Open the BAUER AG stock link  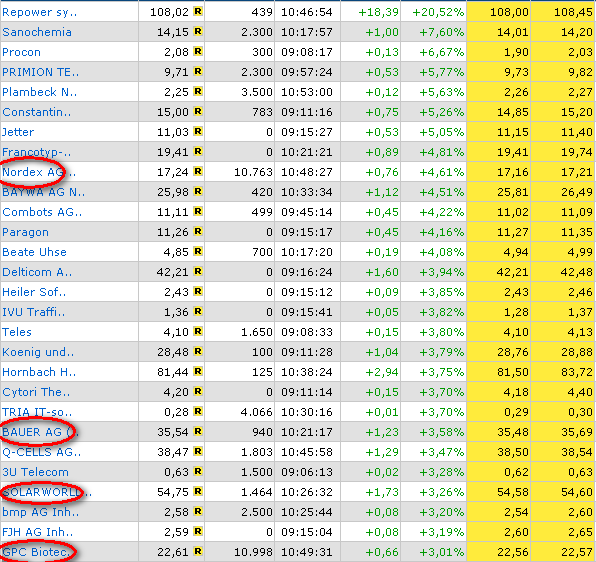click(x=32, y=432)
